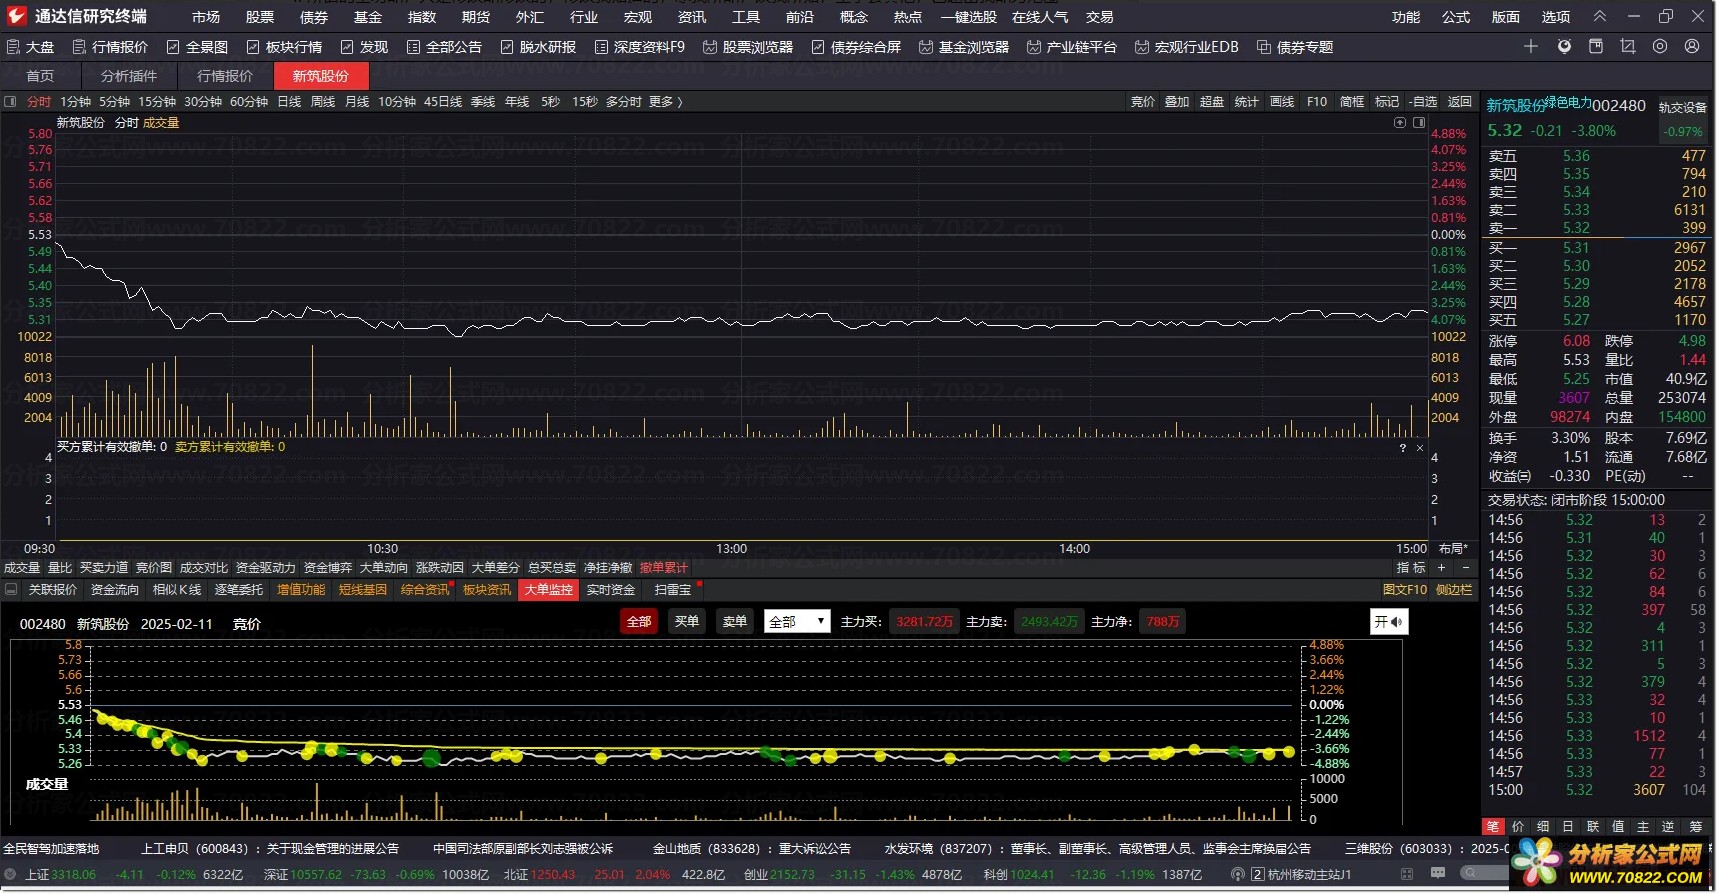Image resolution: width=1719 pixels, height=894 pixels.
Task: Click the circular target settings icon
Action: point(1660,46)
